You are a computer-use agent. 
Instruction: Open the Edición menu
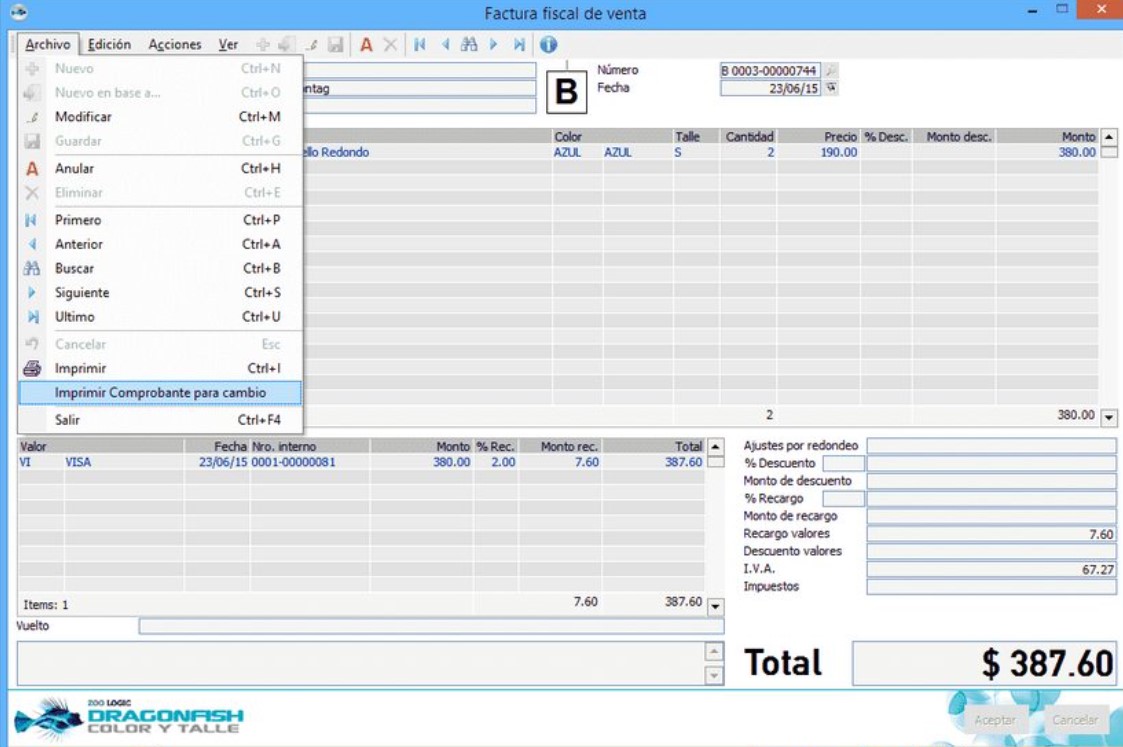[109, 45]
